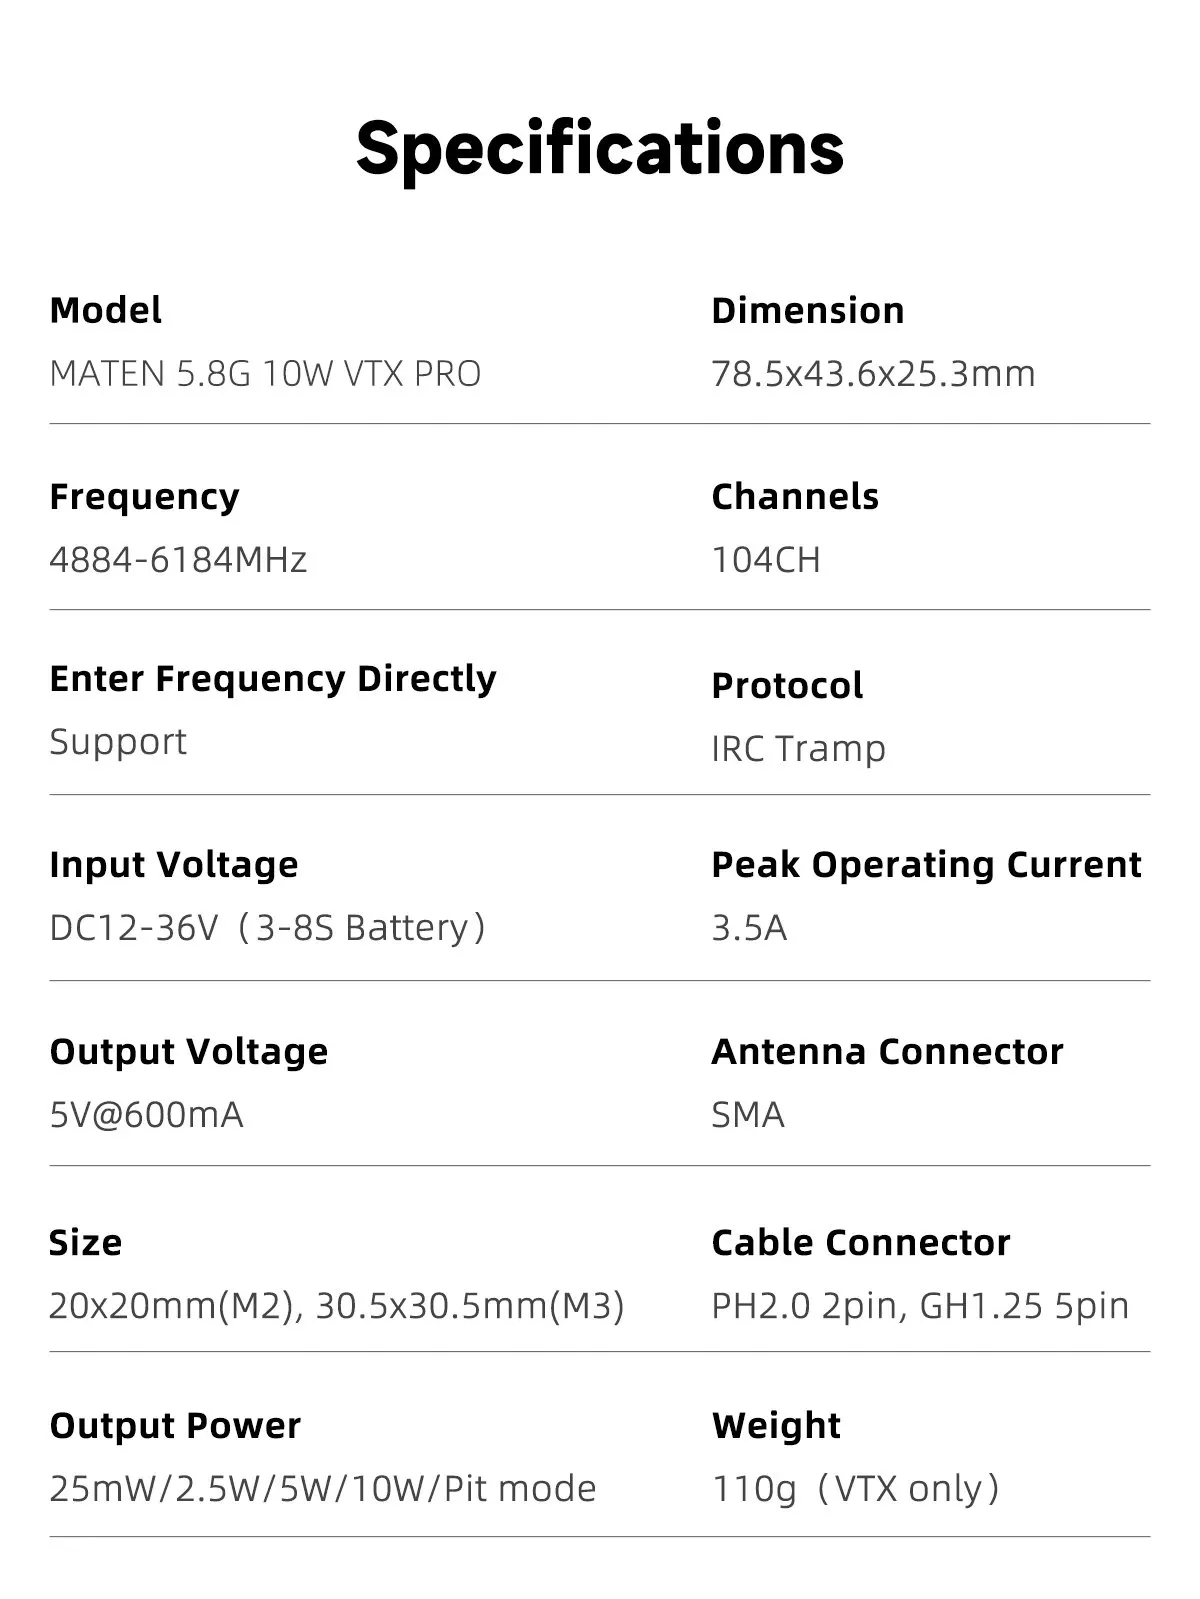The width and height of the screenshot is (1200, 1599).
Task: Select the 5V@600mA output voltage value
Action: click(x=146, y=1114)
